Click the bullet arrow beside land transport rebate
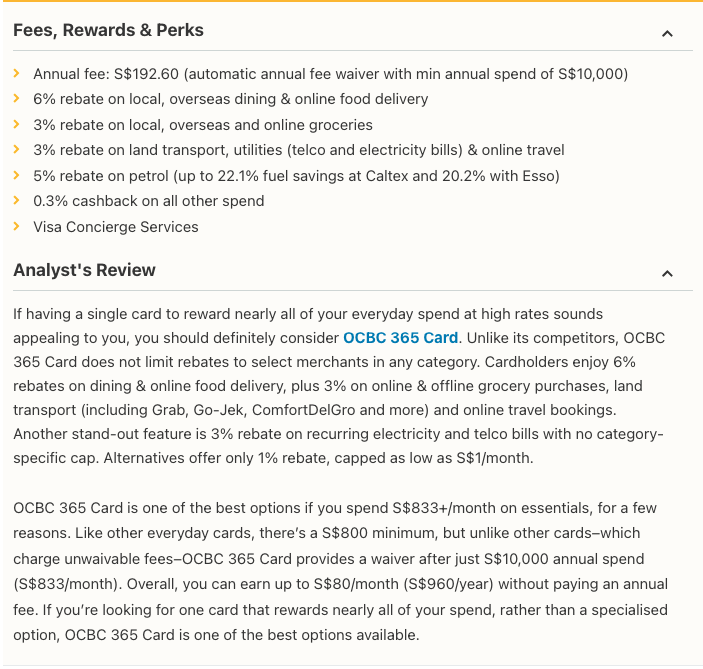The image size is (703, 669). point(17,150)
